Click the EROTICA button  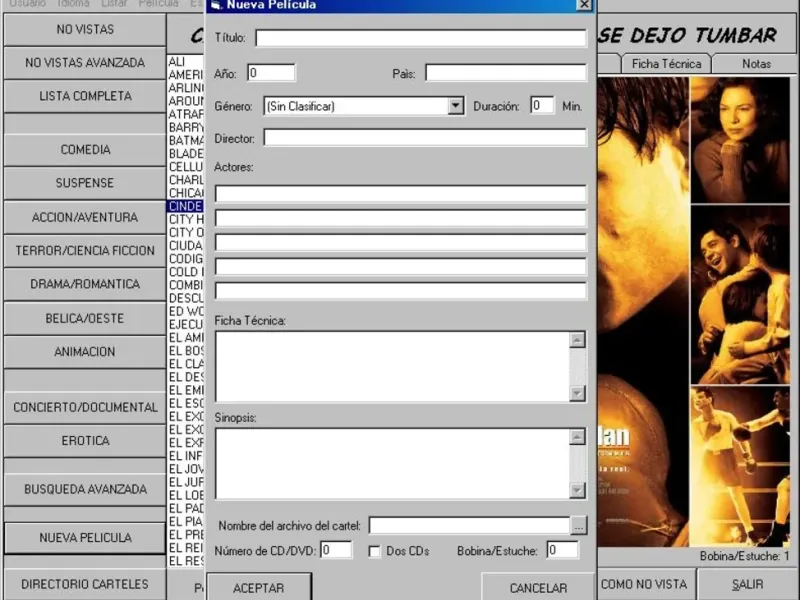click(85, 440)
